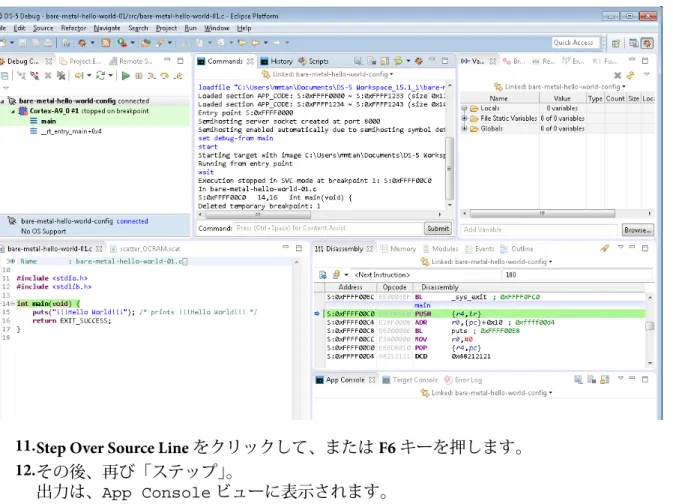
Task: Click the Quick Access search box
Action: pos(575,43)
